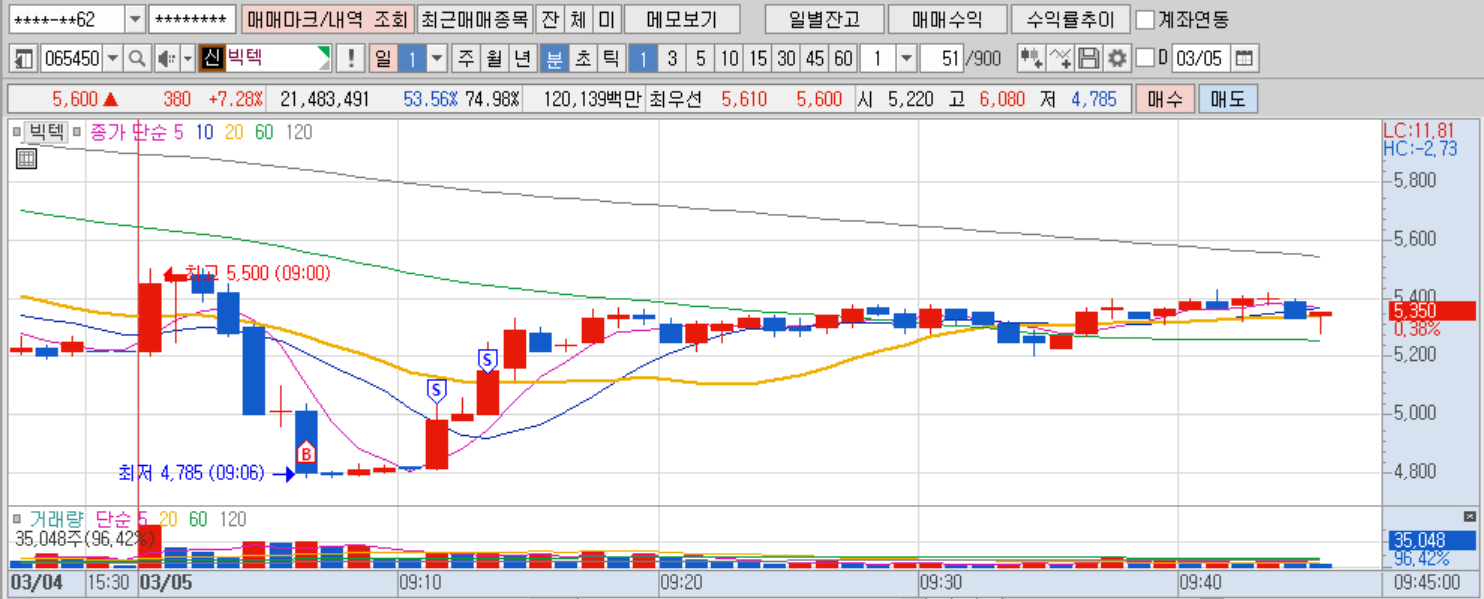1484x599 pixels.
Task: Click the B buy marker on chart
Action: tap(306, 454)
